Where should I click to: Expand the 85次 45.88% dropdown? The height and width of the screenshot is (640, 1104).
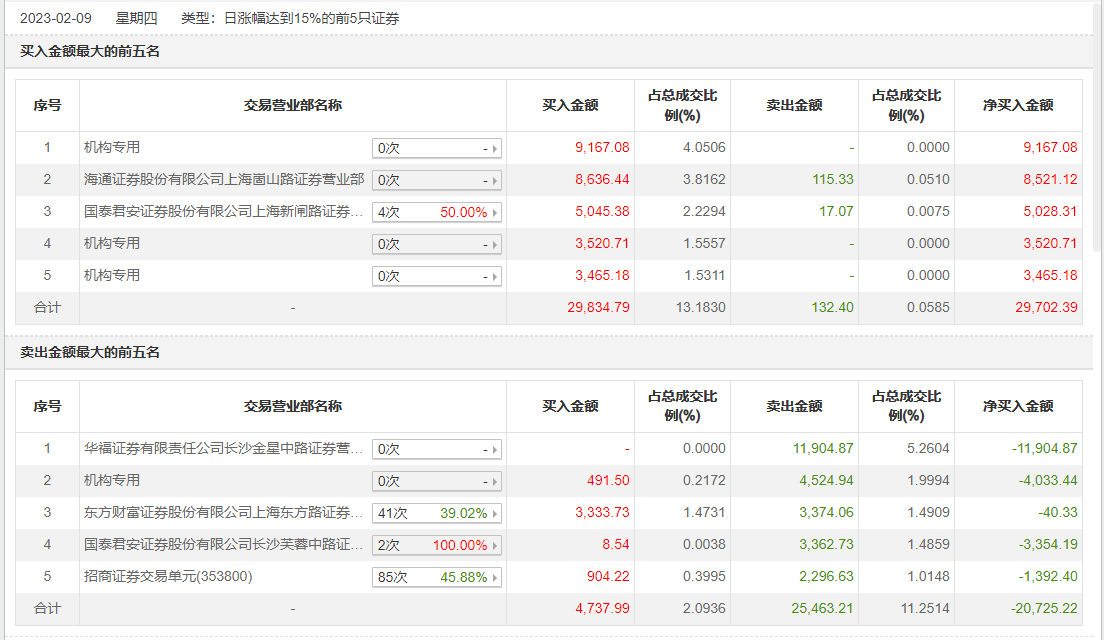(437, 577)
